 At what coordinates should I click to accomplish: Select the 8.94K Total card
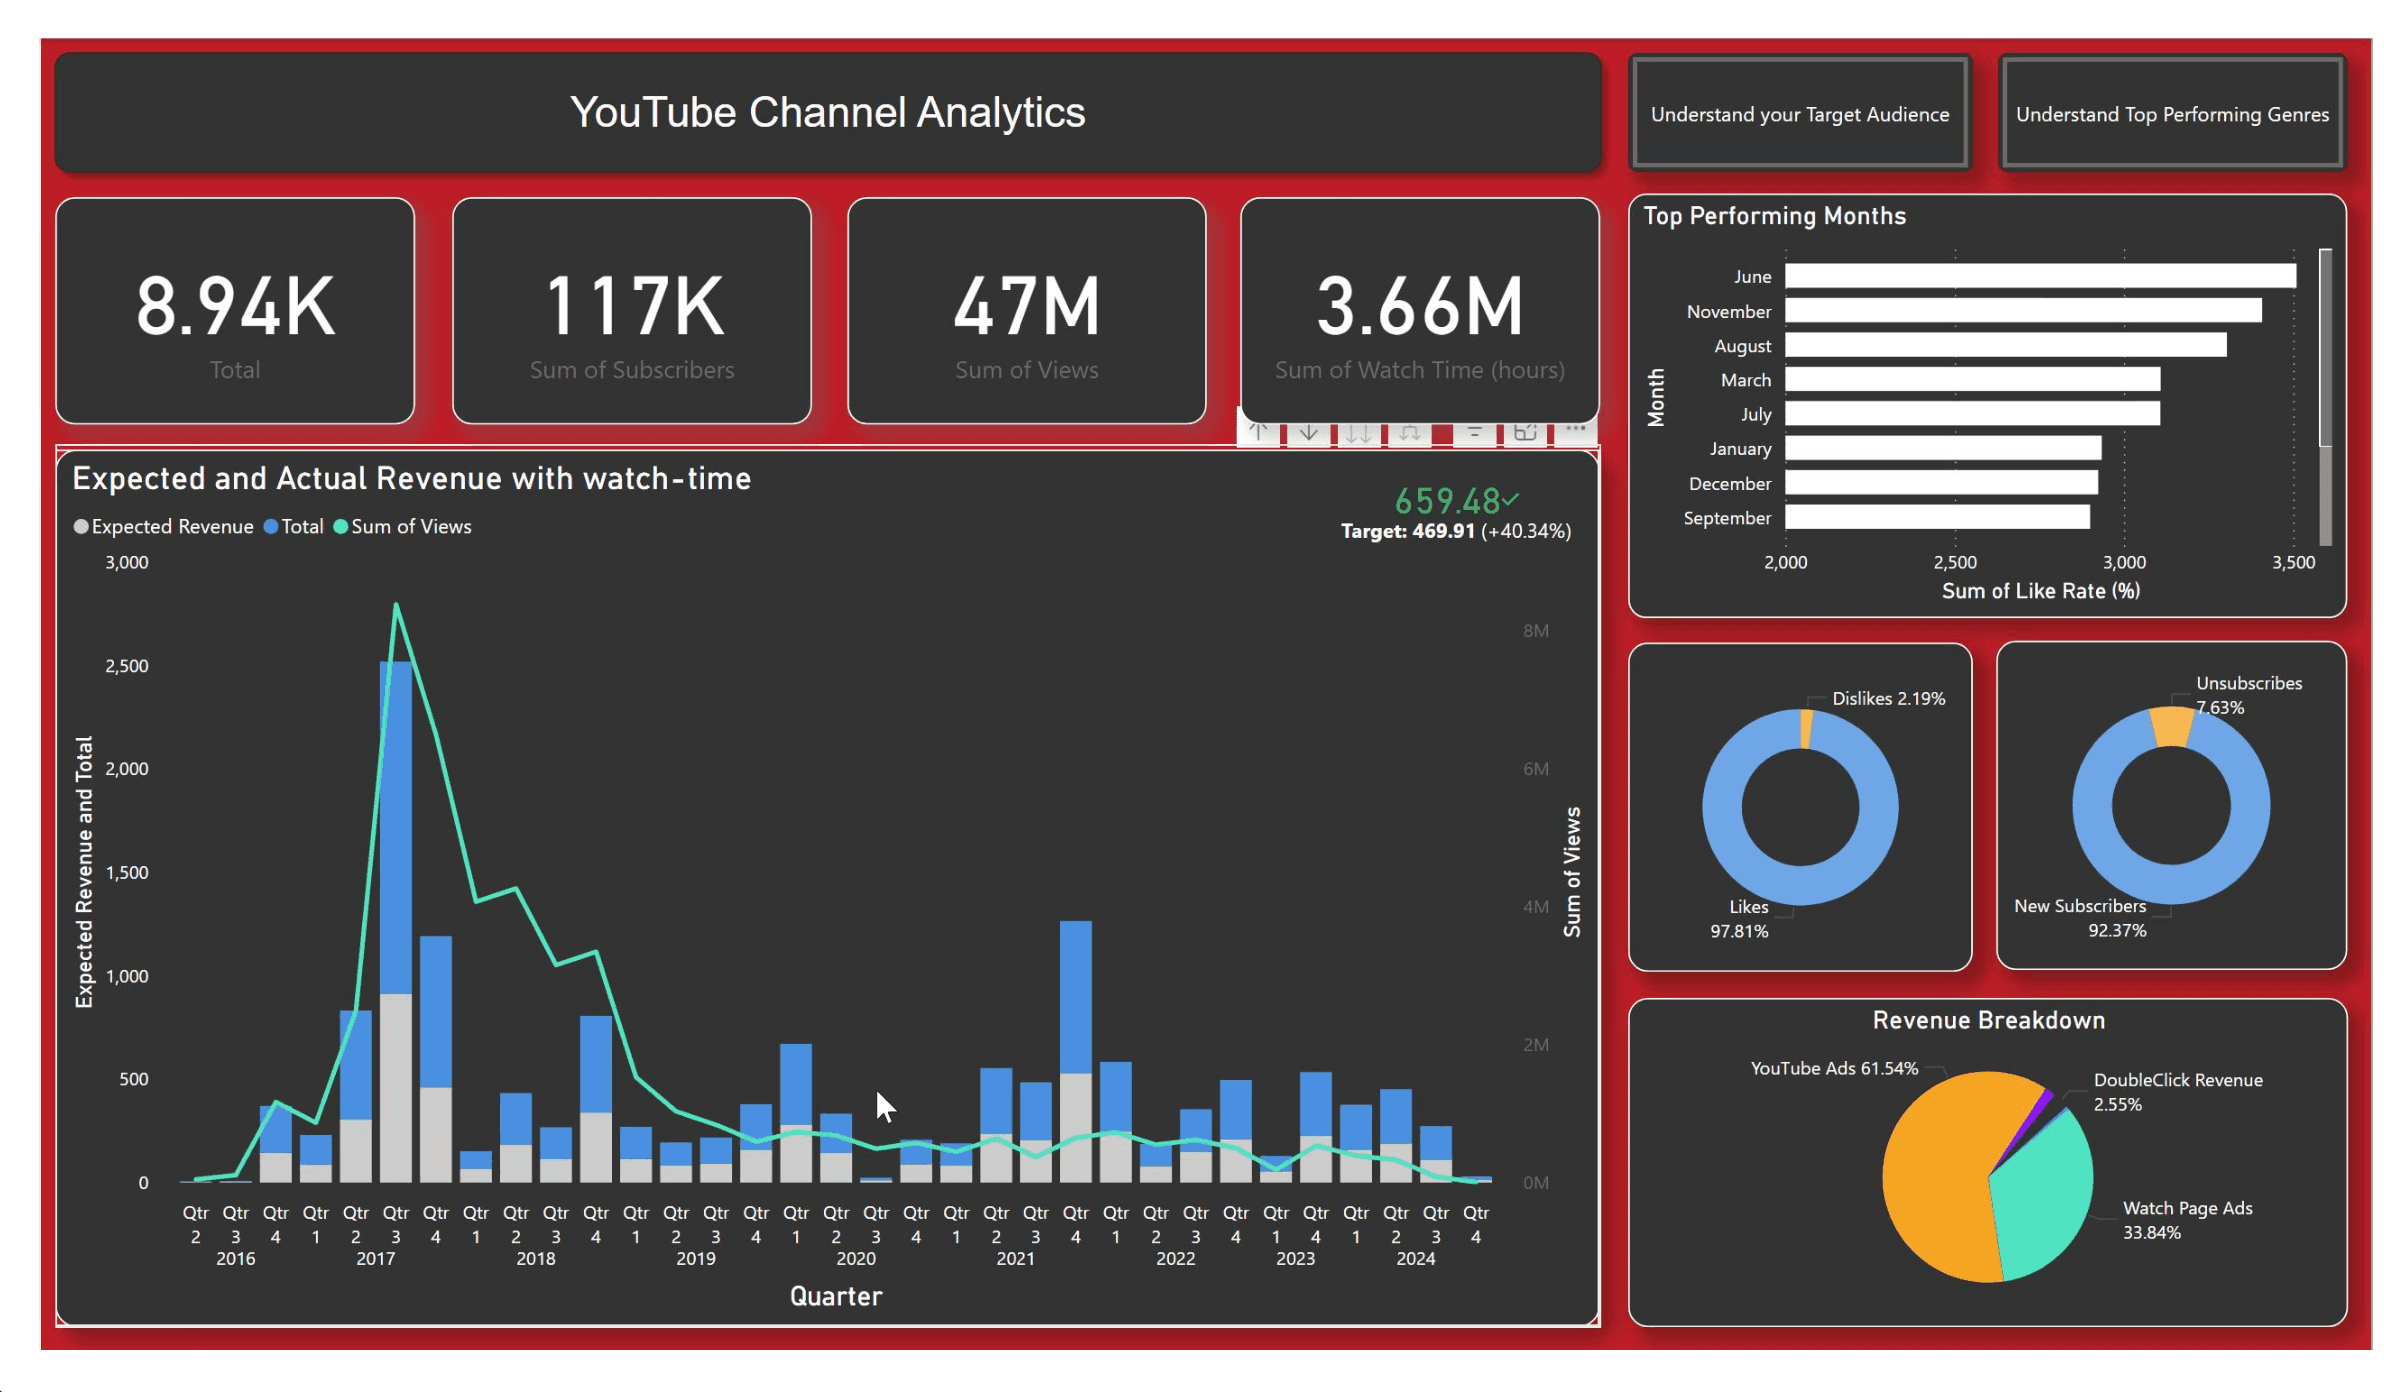tap(235, 311)
